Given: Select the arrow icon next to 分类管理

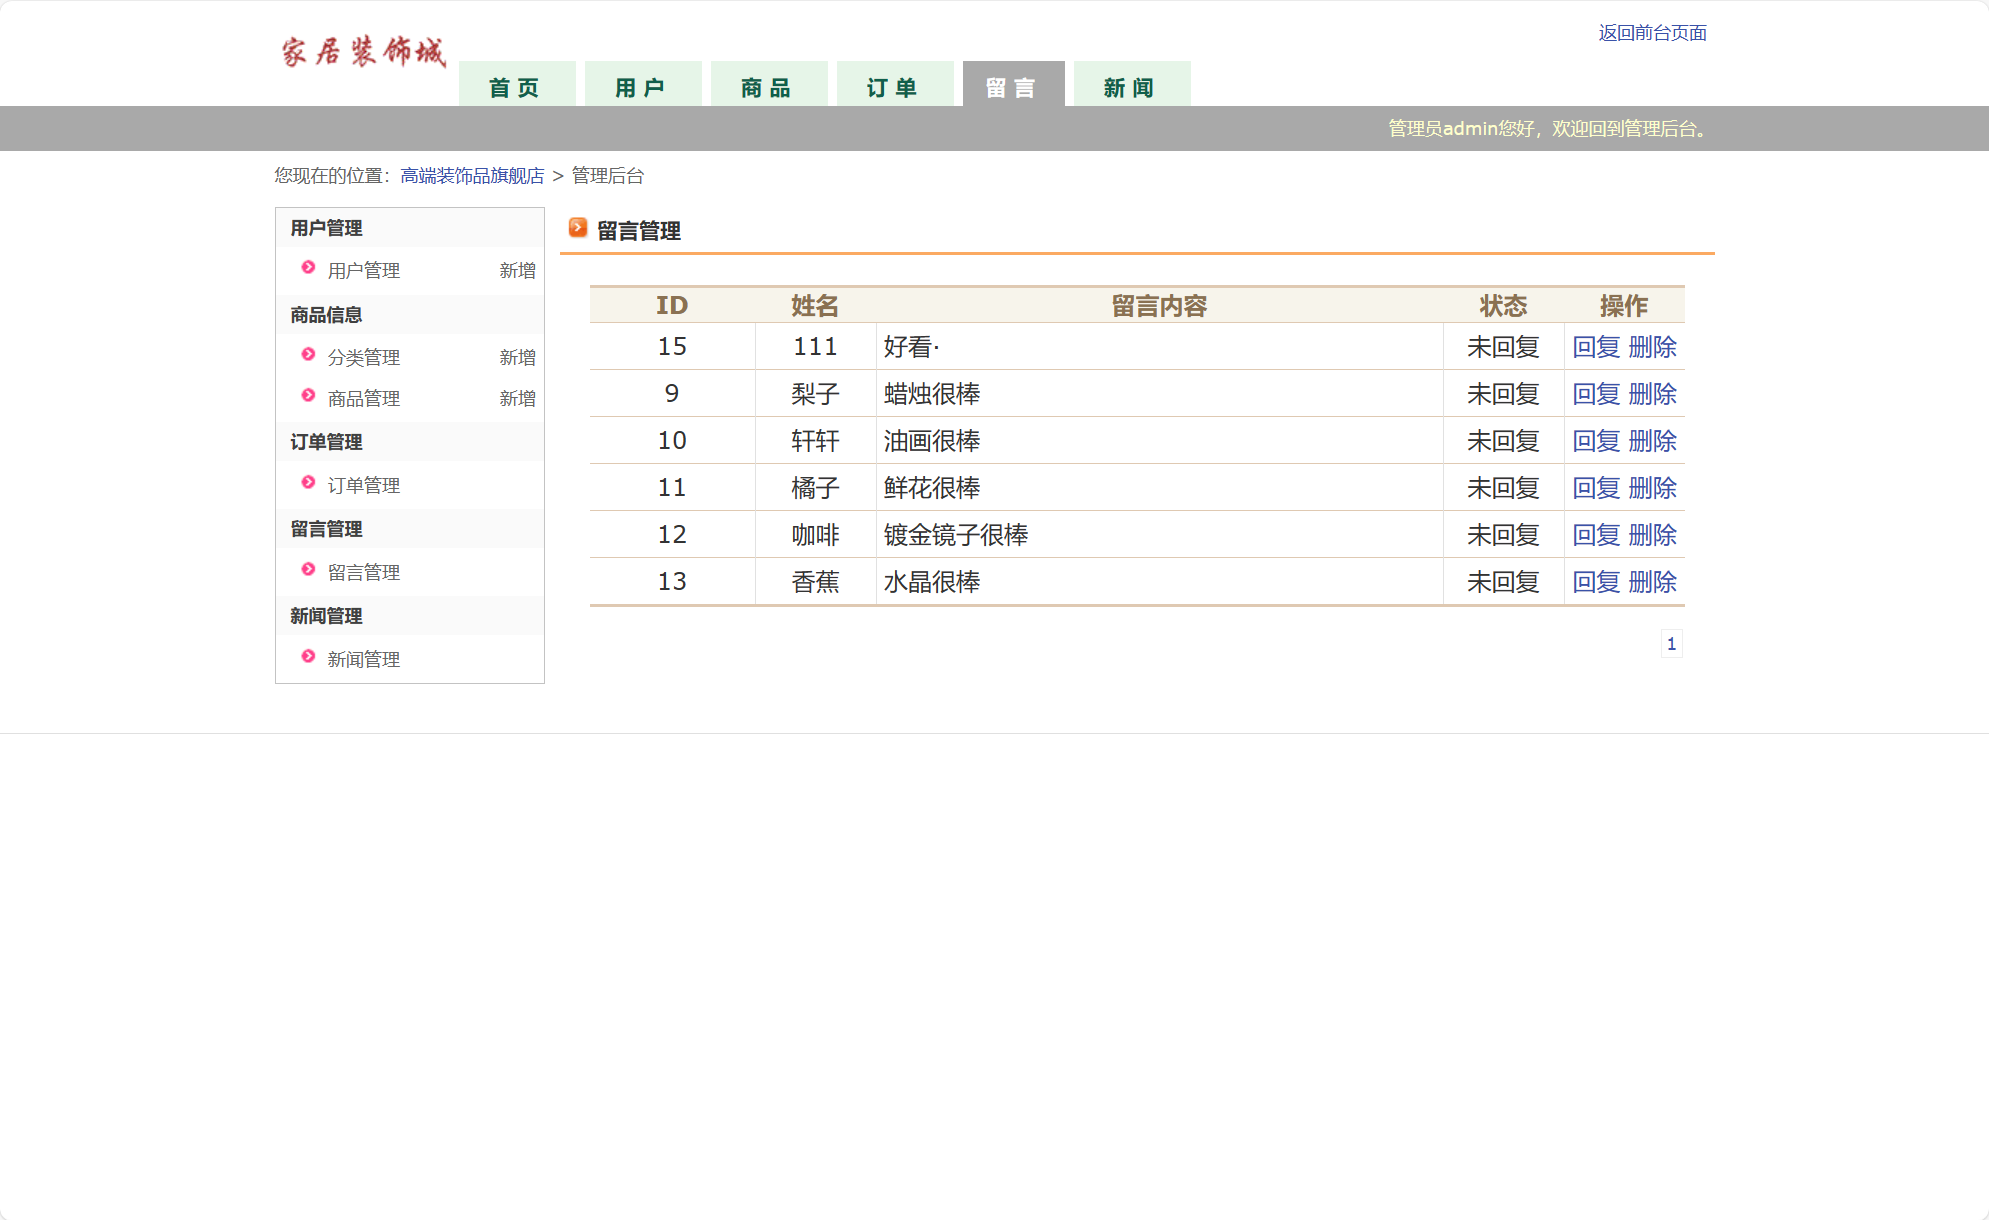Looking at the screenshot, I should coord(307,355).
